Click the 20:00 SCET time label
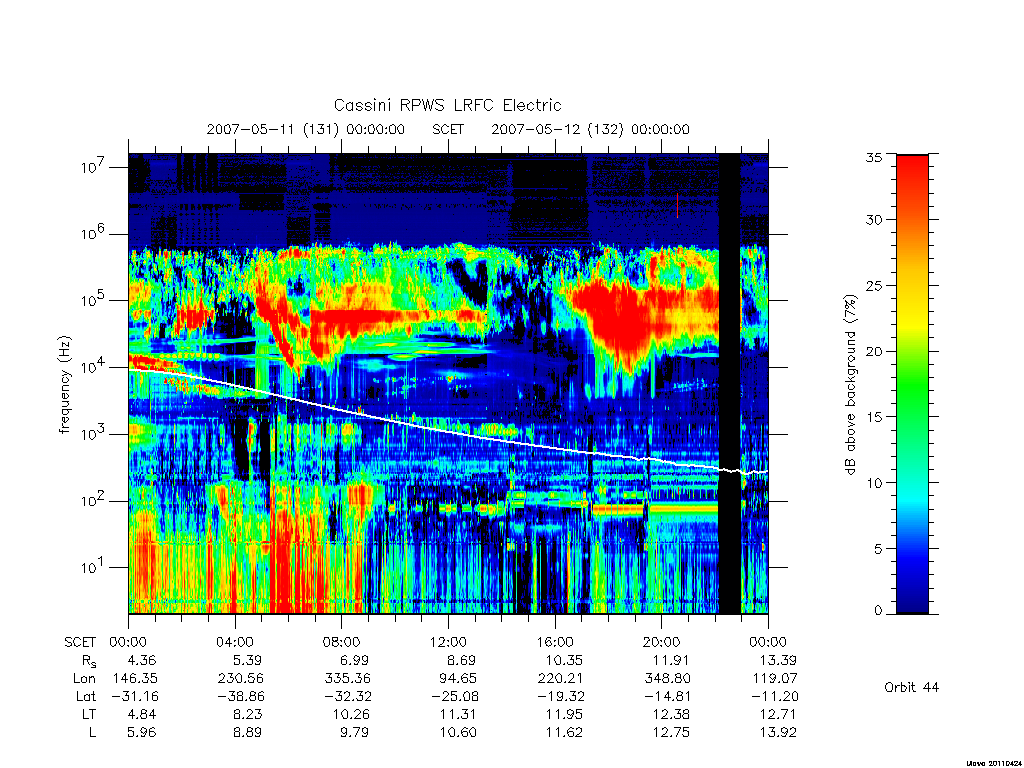Image resolution: width=1024 pixels, height=768 pixels. [661, 642]
